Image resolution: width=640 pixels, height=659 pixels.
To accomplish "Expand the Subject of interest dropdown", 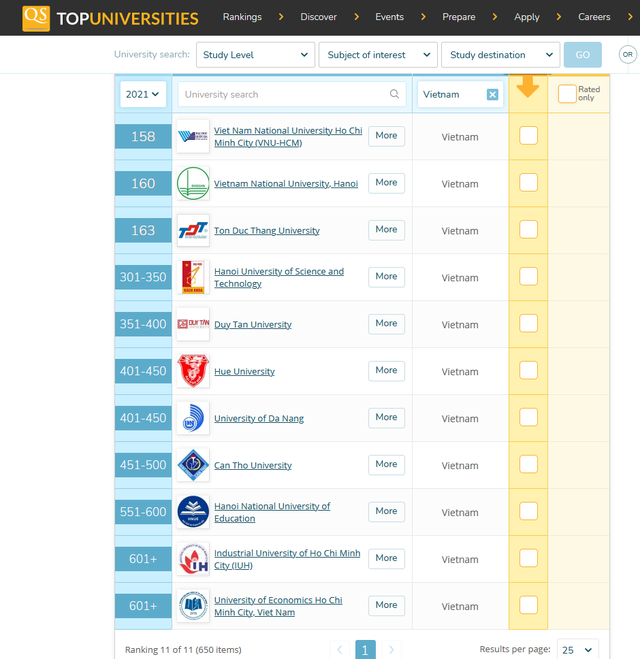I will (x=378, y=55).
